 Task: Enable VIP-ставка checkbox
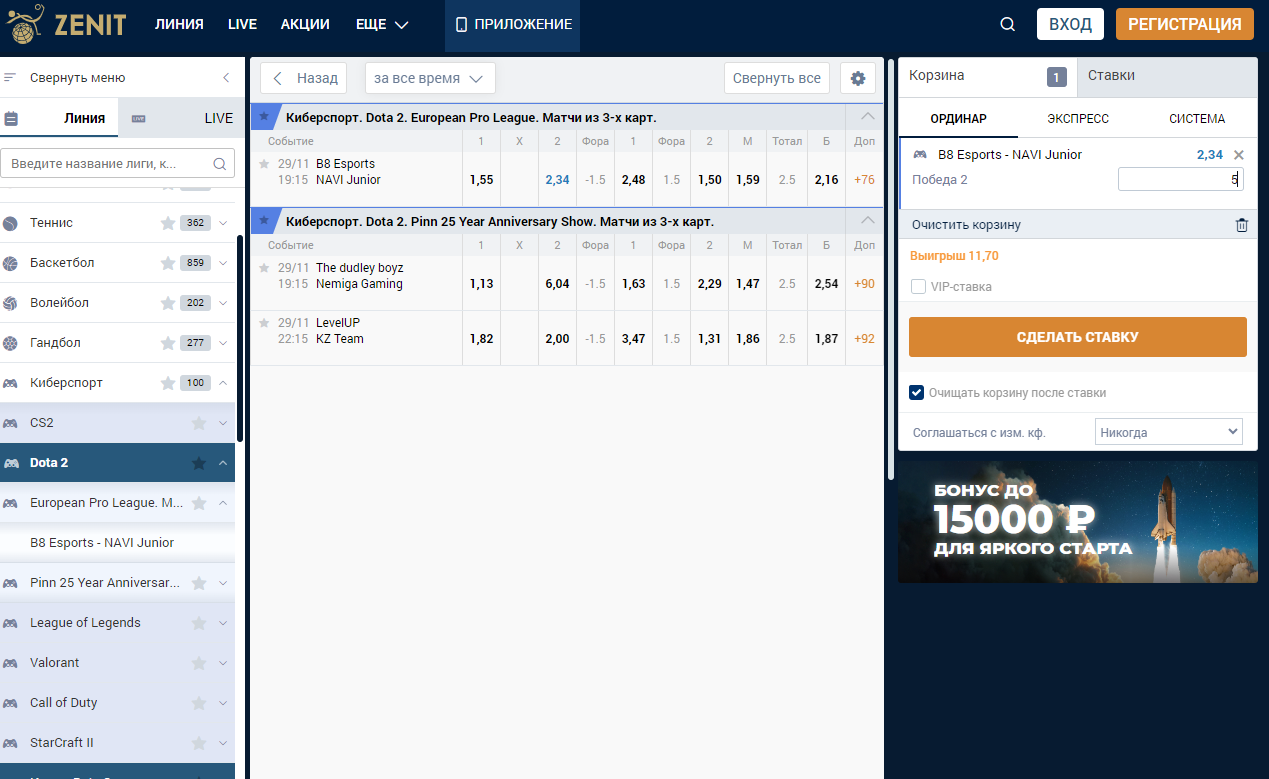point(918,287)
